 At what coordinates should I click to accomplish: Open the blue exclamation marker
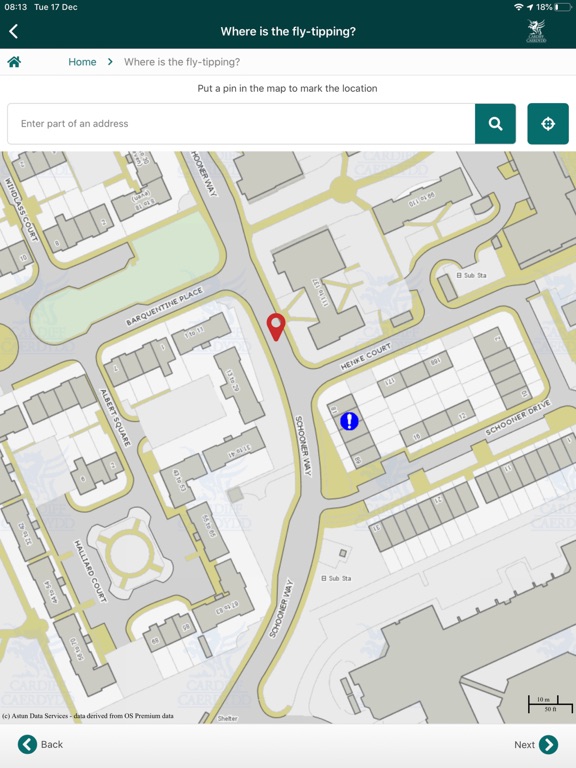point(349,421)
